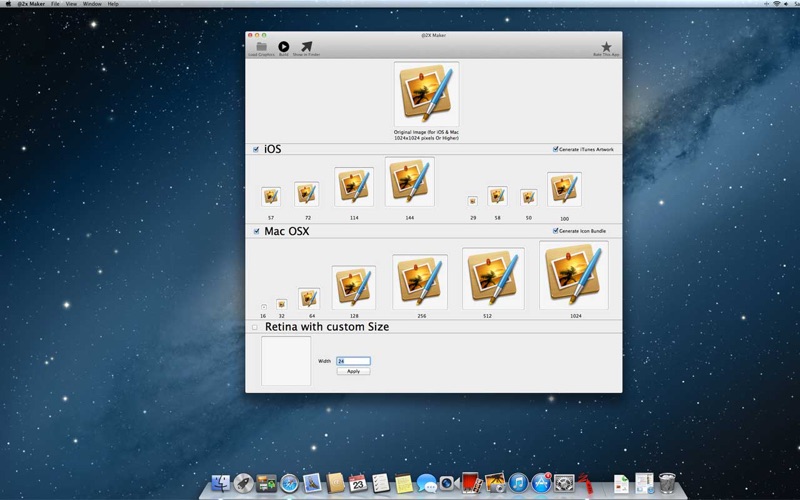Open the @2x Maker application menu
The height and width of the screenshot is (500, 800).
click(31, 4)
